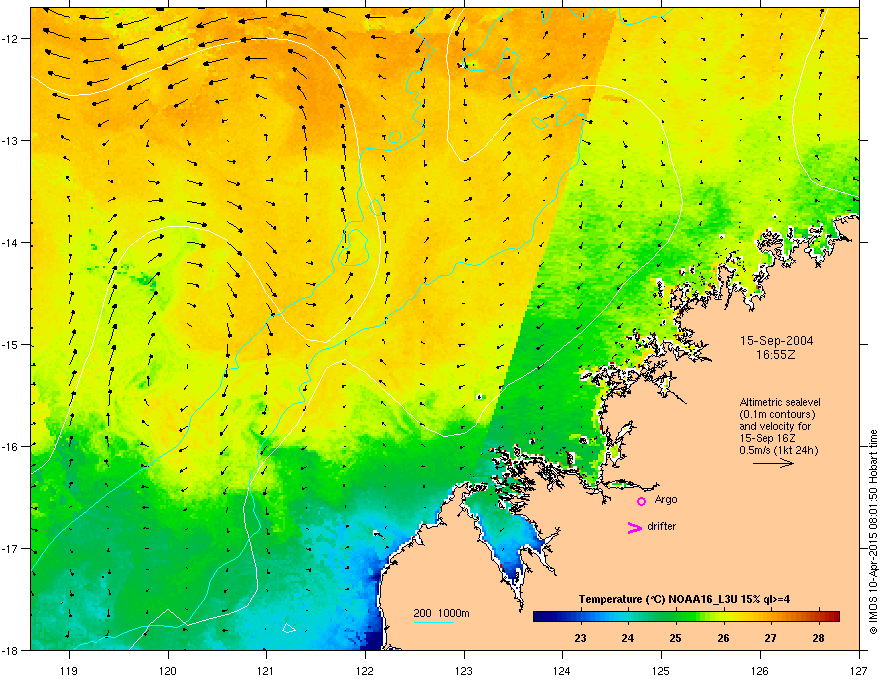Click the latitude axis label '-15'
The width and height of the screenshot is (880, 680).
click(11, 345)
